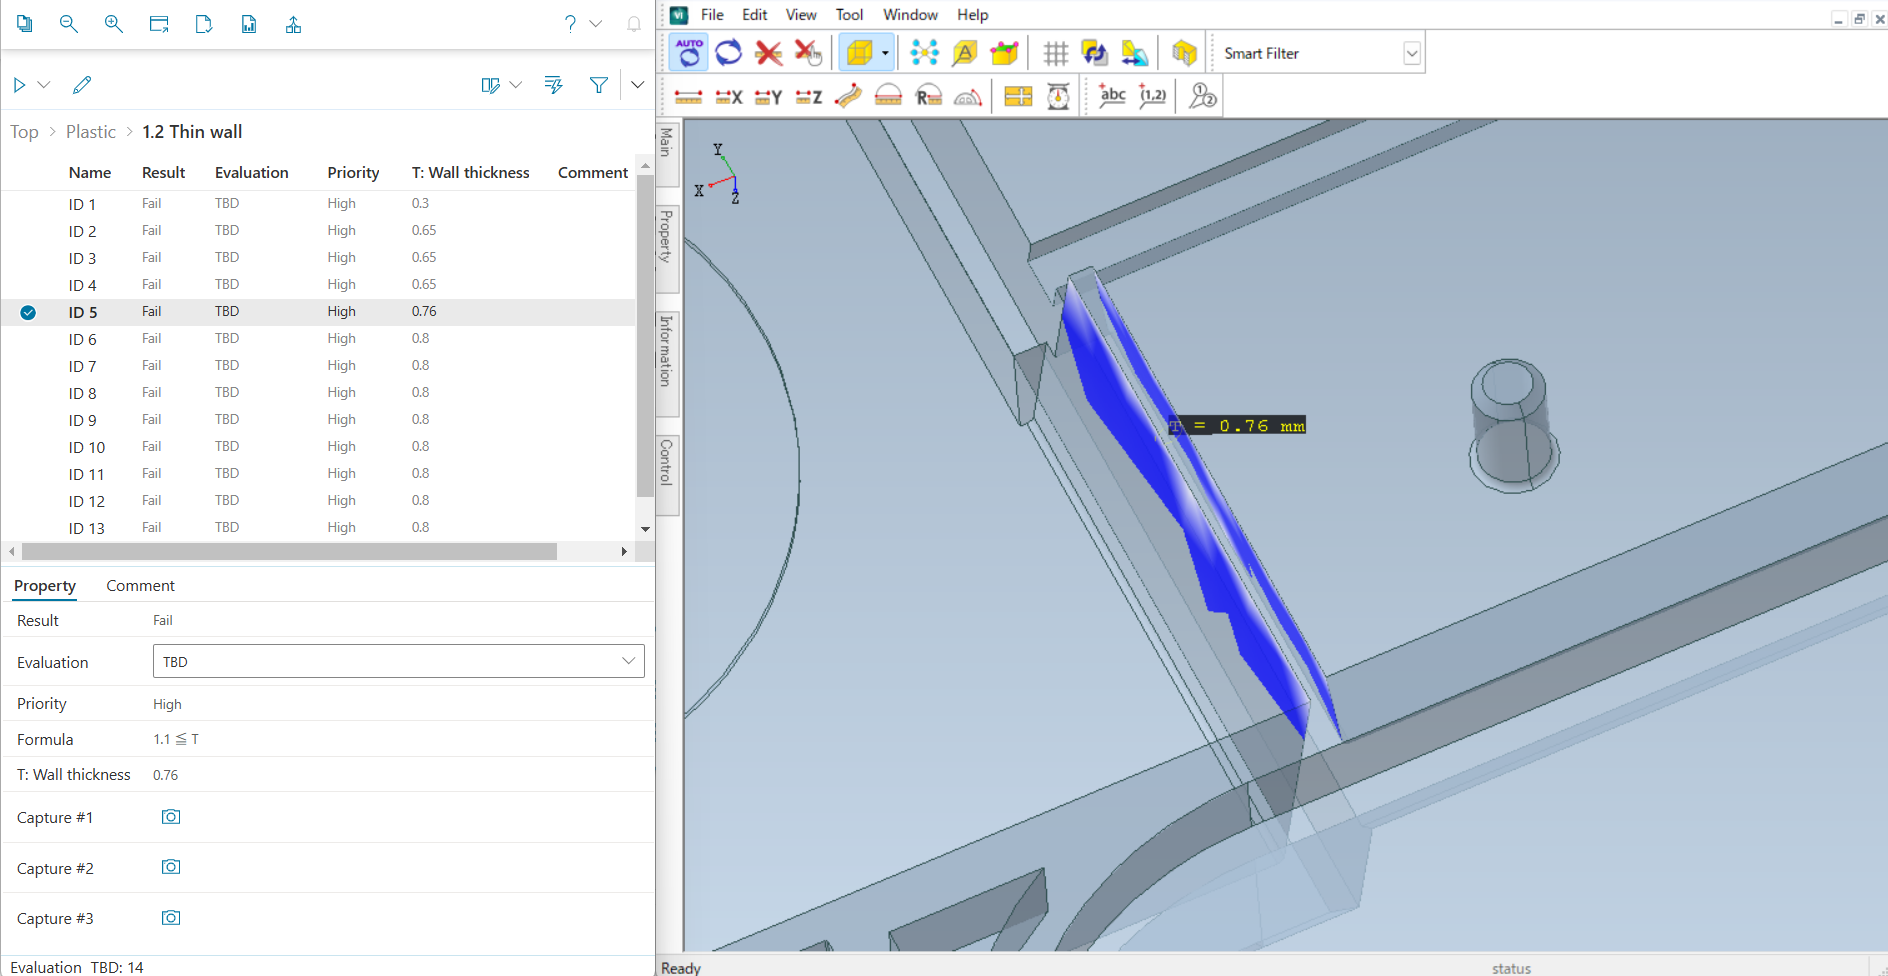Go to Plastic in the breadcrumb

(91, 132)
